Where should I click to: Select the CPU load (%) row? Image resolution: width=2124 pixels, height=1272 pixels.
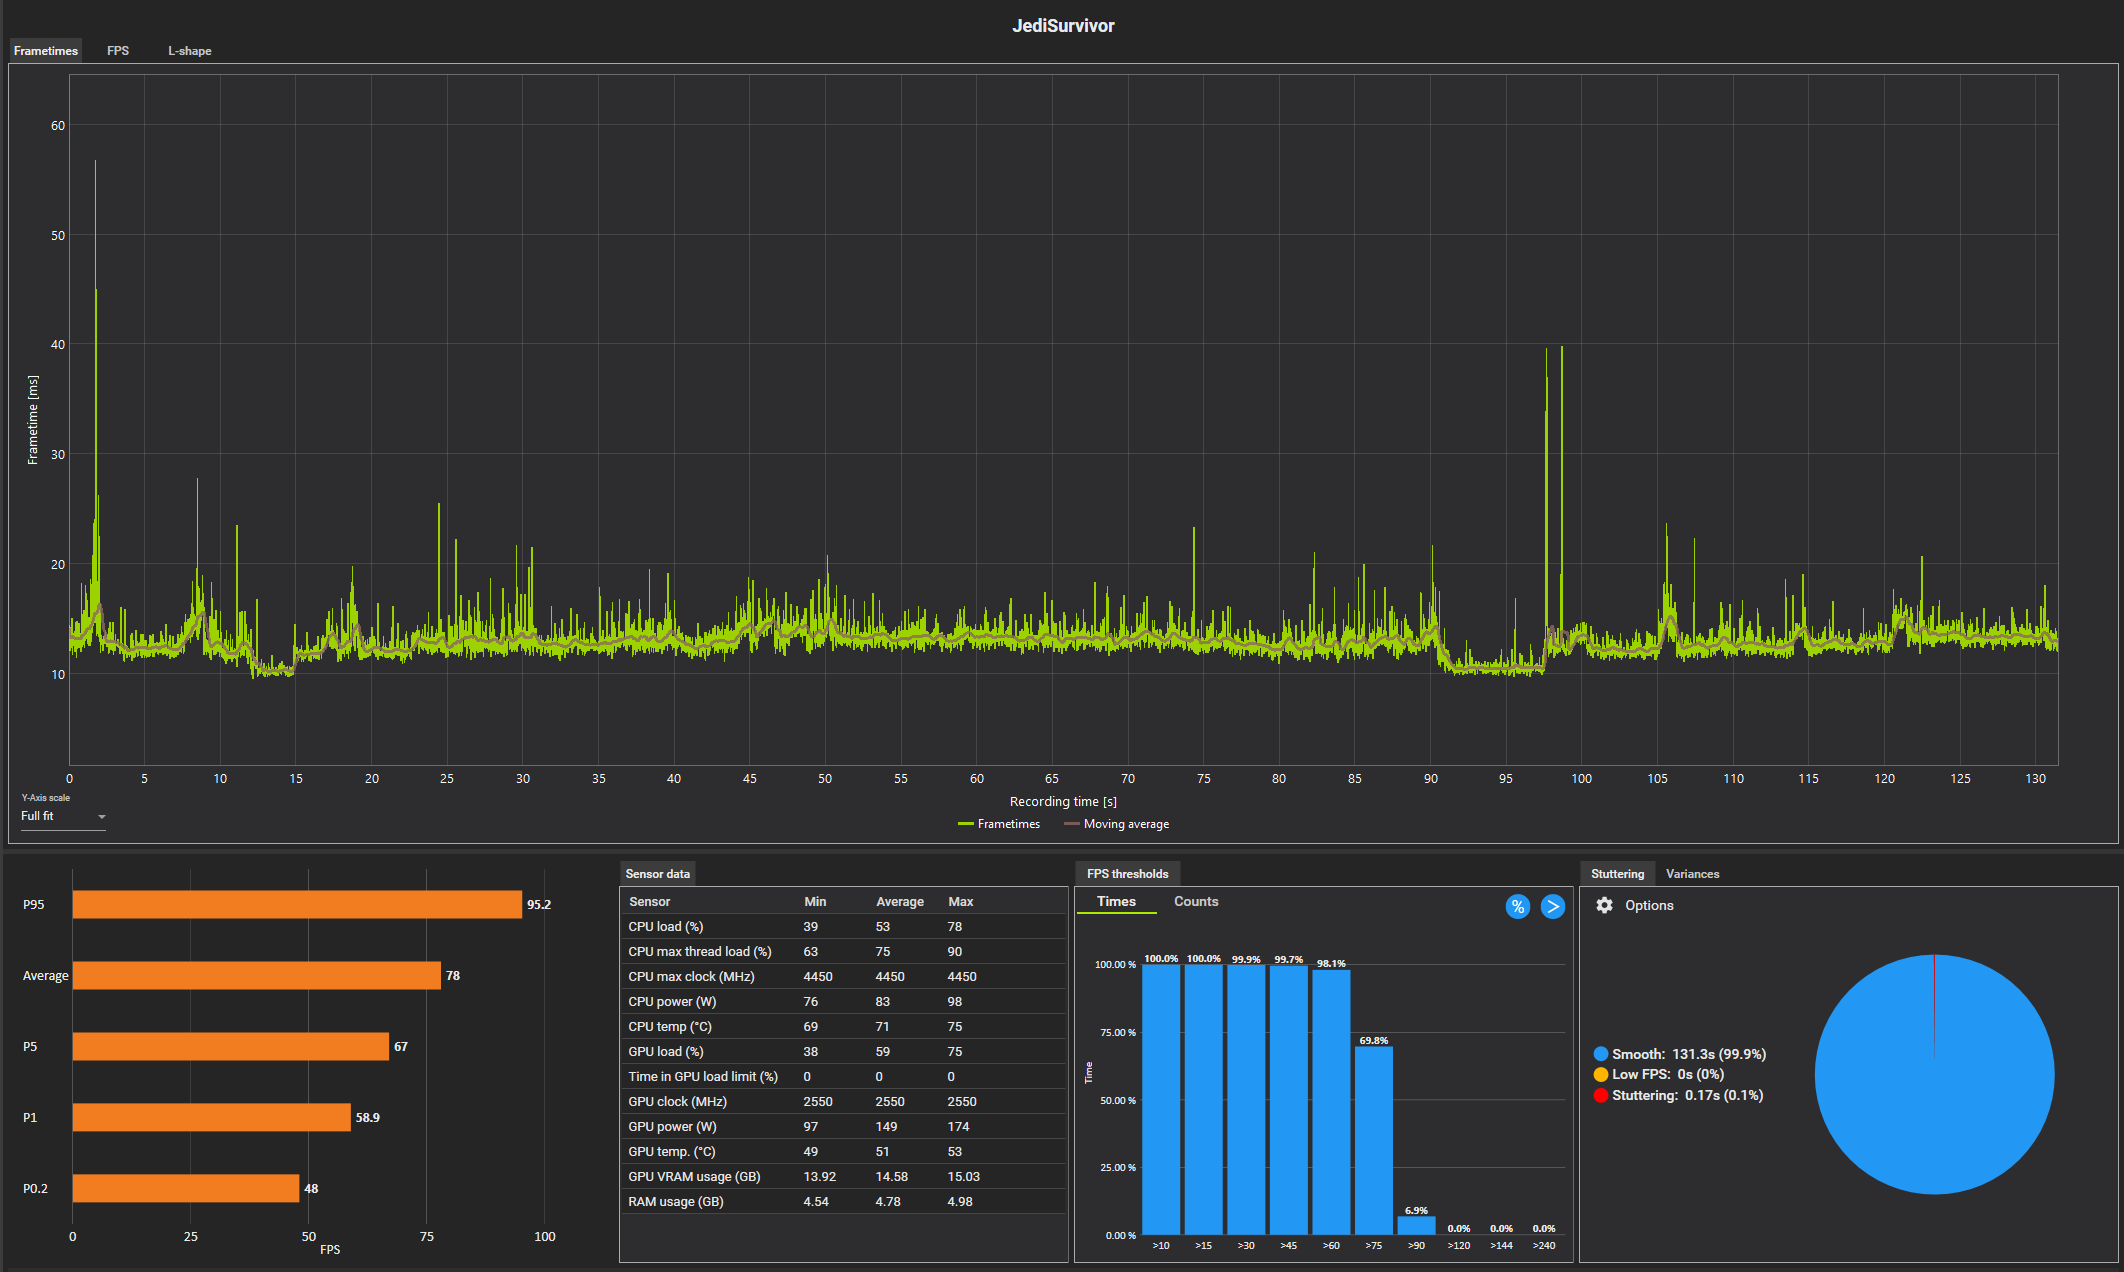click(843, 927)
